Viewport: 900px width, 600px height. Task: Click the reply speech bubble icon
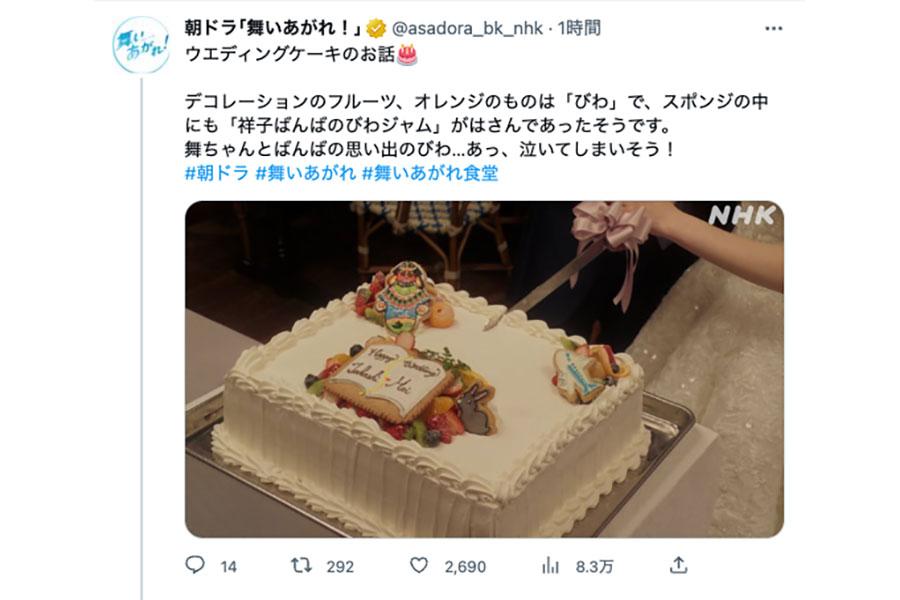(195, 566)
